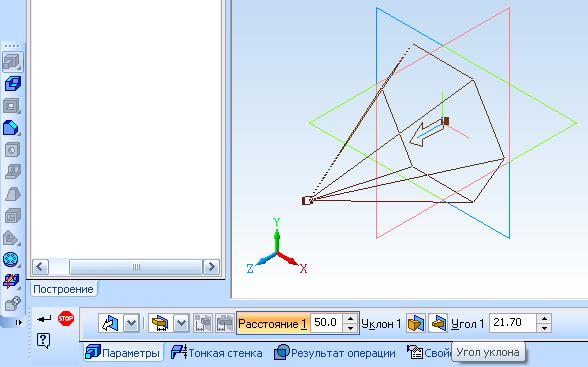Switch to the Параметры tab
Viewport: 588px width, 367px height.
(x=123, y=353)
